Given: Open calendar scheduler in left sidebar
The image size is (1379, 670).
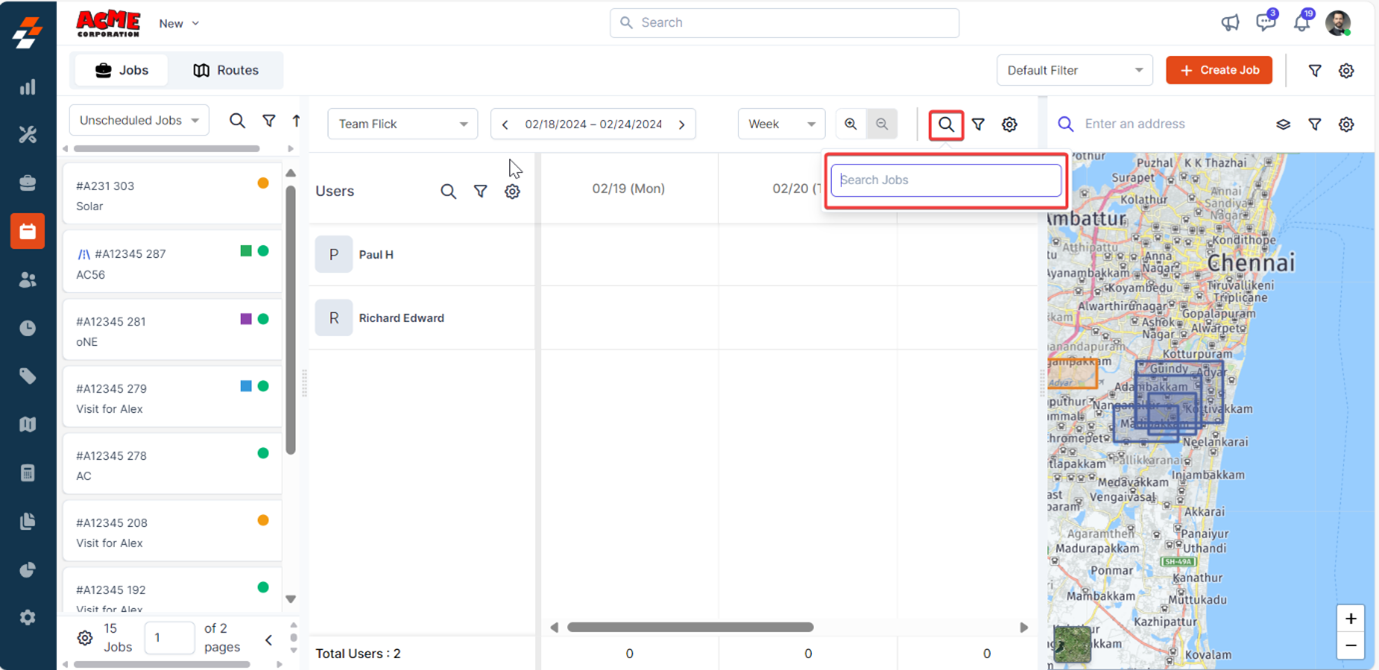Looking at the screenshot, I should click(x=27, y=231).
